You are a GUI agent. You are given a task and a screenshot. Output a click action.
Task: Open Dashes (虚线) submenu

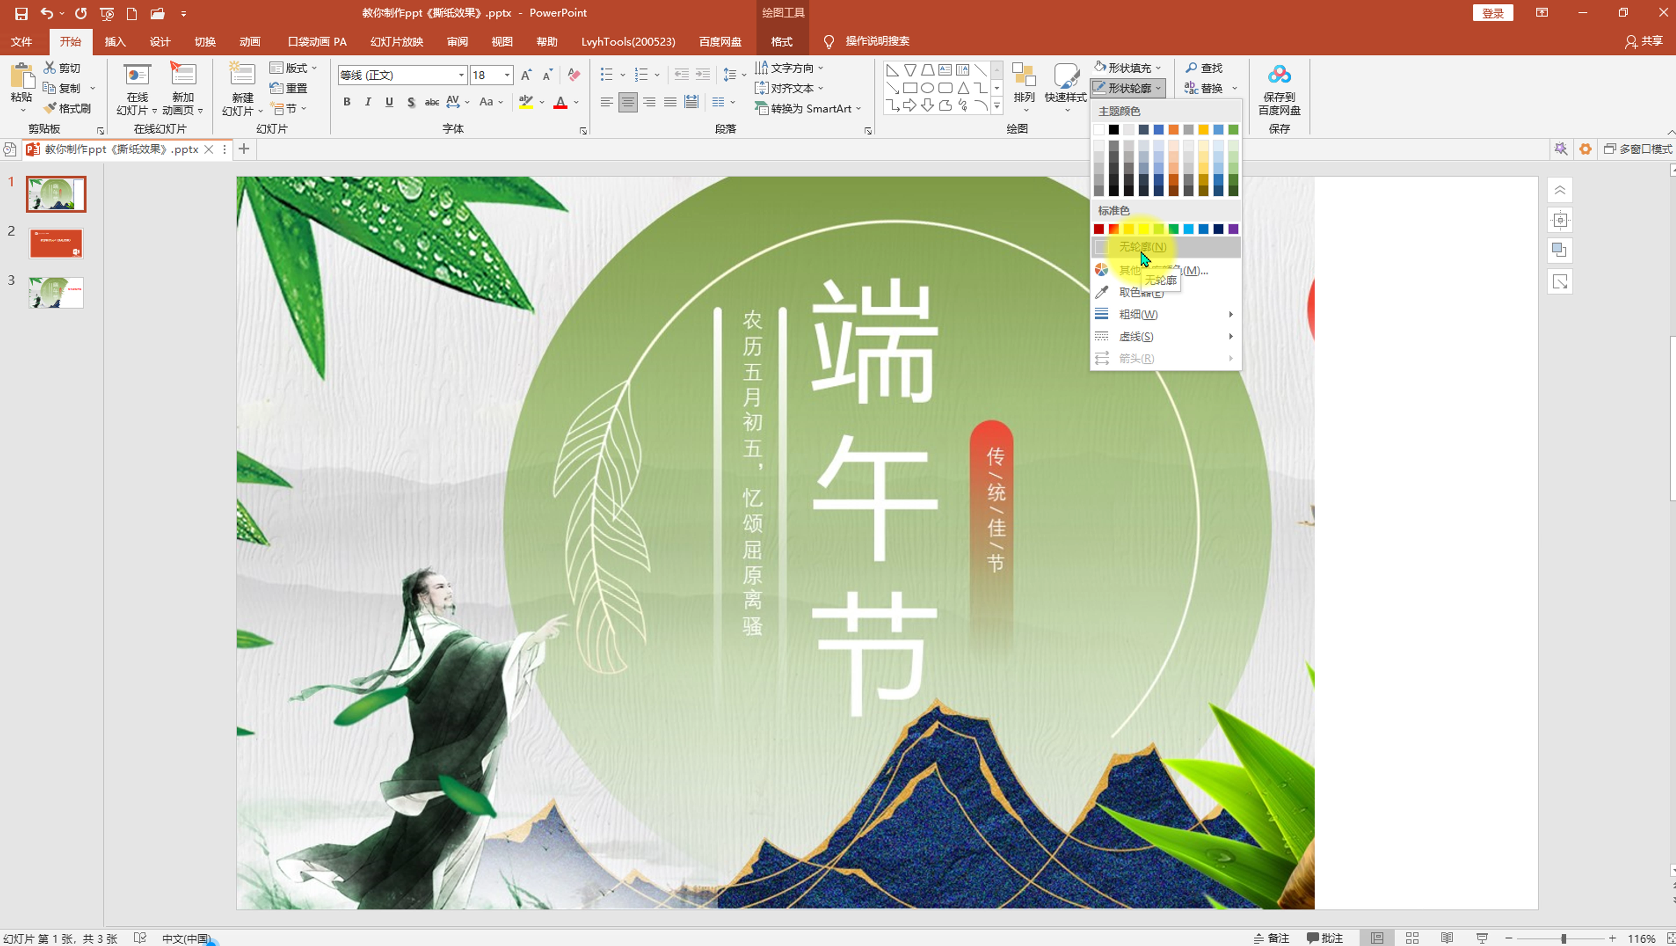[x=1166, y=336]
